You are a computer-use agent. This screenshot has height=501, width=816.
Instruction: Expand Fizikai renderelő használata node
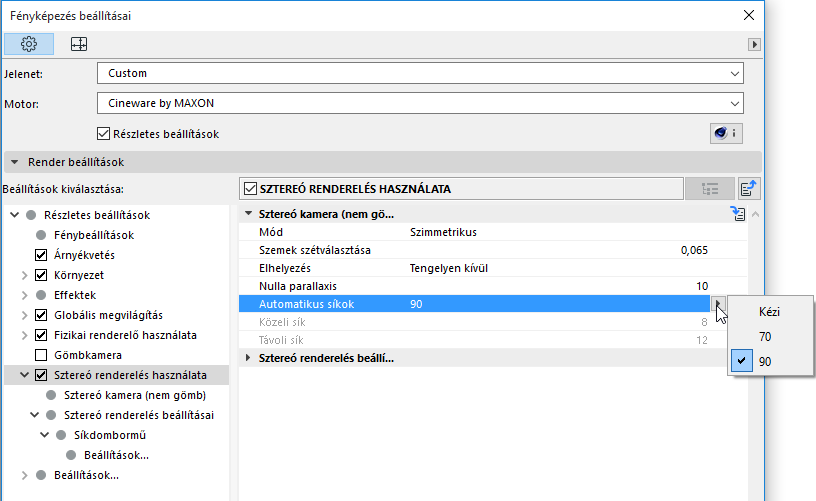(24, 335)
